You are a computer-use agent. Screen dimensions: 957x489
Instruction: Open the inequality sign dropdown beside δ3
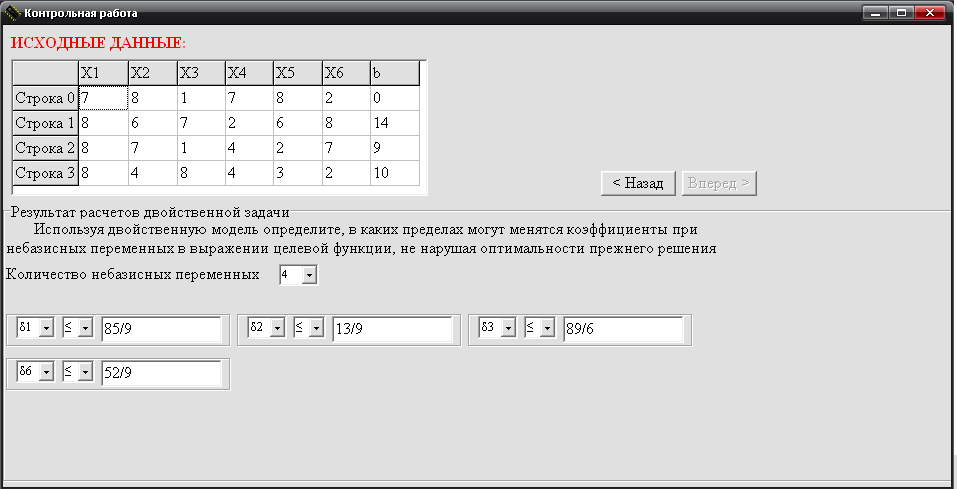point(547,328)
